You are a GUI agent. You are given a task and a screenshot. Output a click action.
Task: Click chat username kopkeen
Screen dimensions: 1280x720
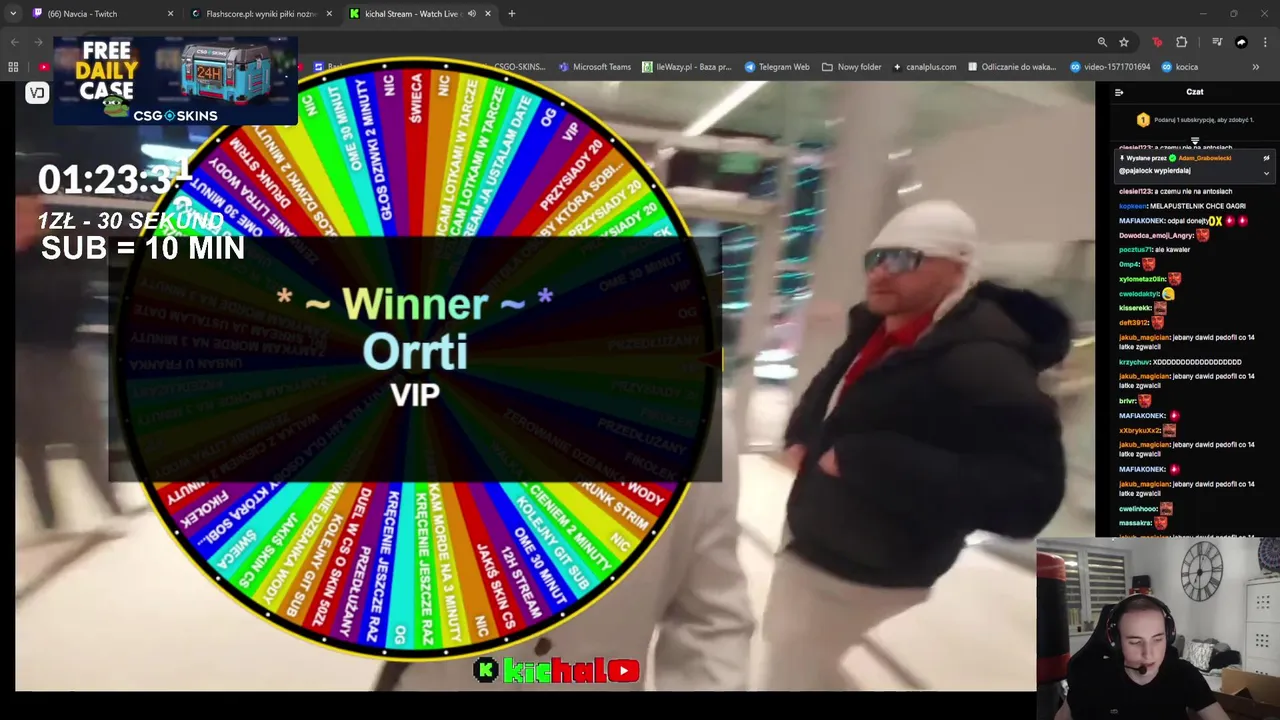(1133, 206)
